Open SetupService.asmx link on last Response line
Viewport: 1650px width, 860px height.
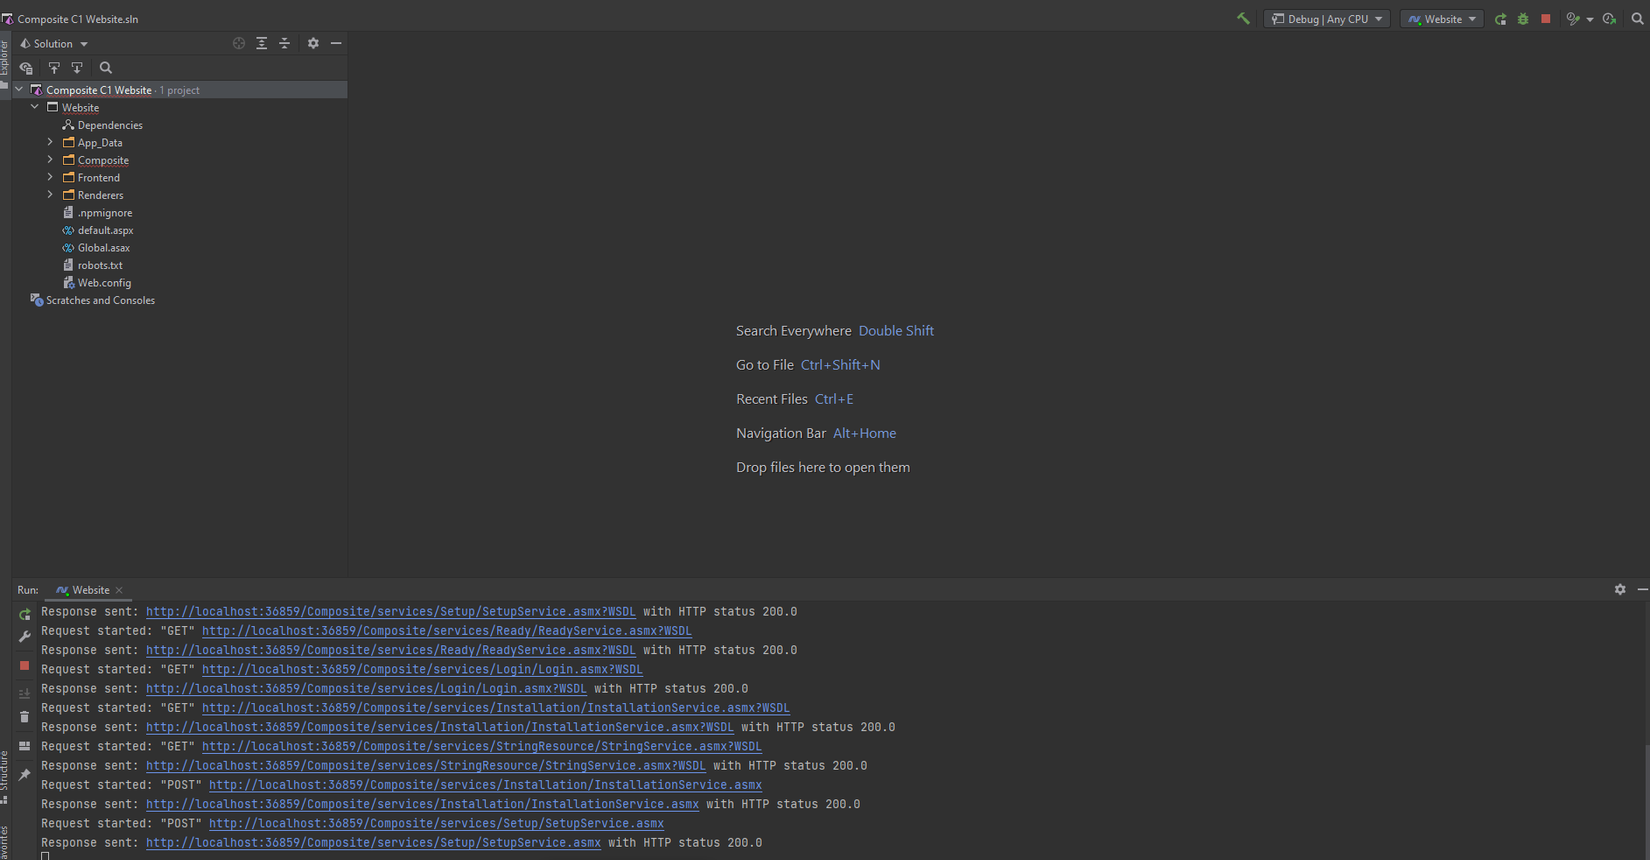coord(373,843)
